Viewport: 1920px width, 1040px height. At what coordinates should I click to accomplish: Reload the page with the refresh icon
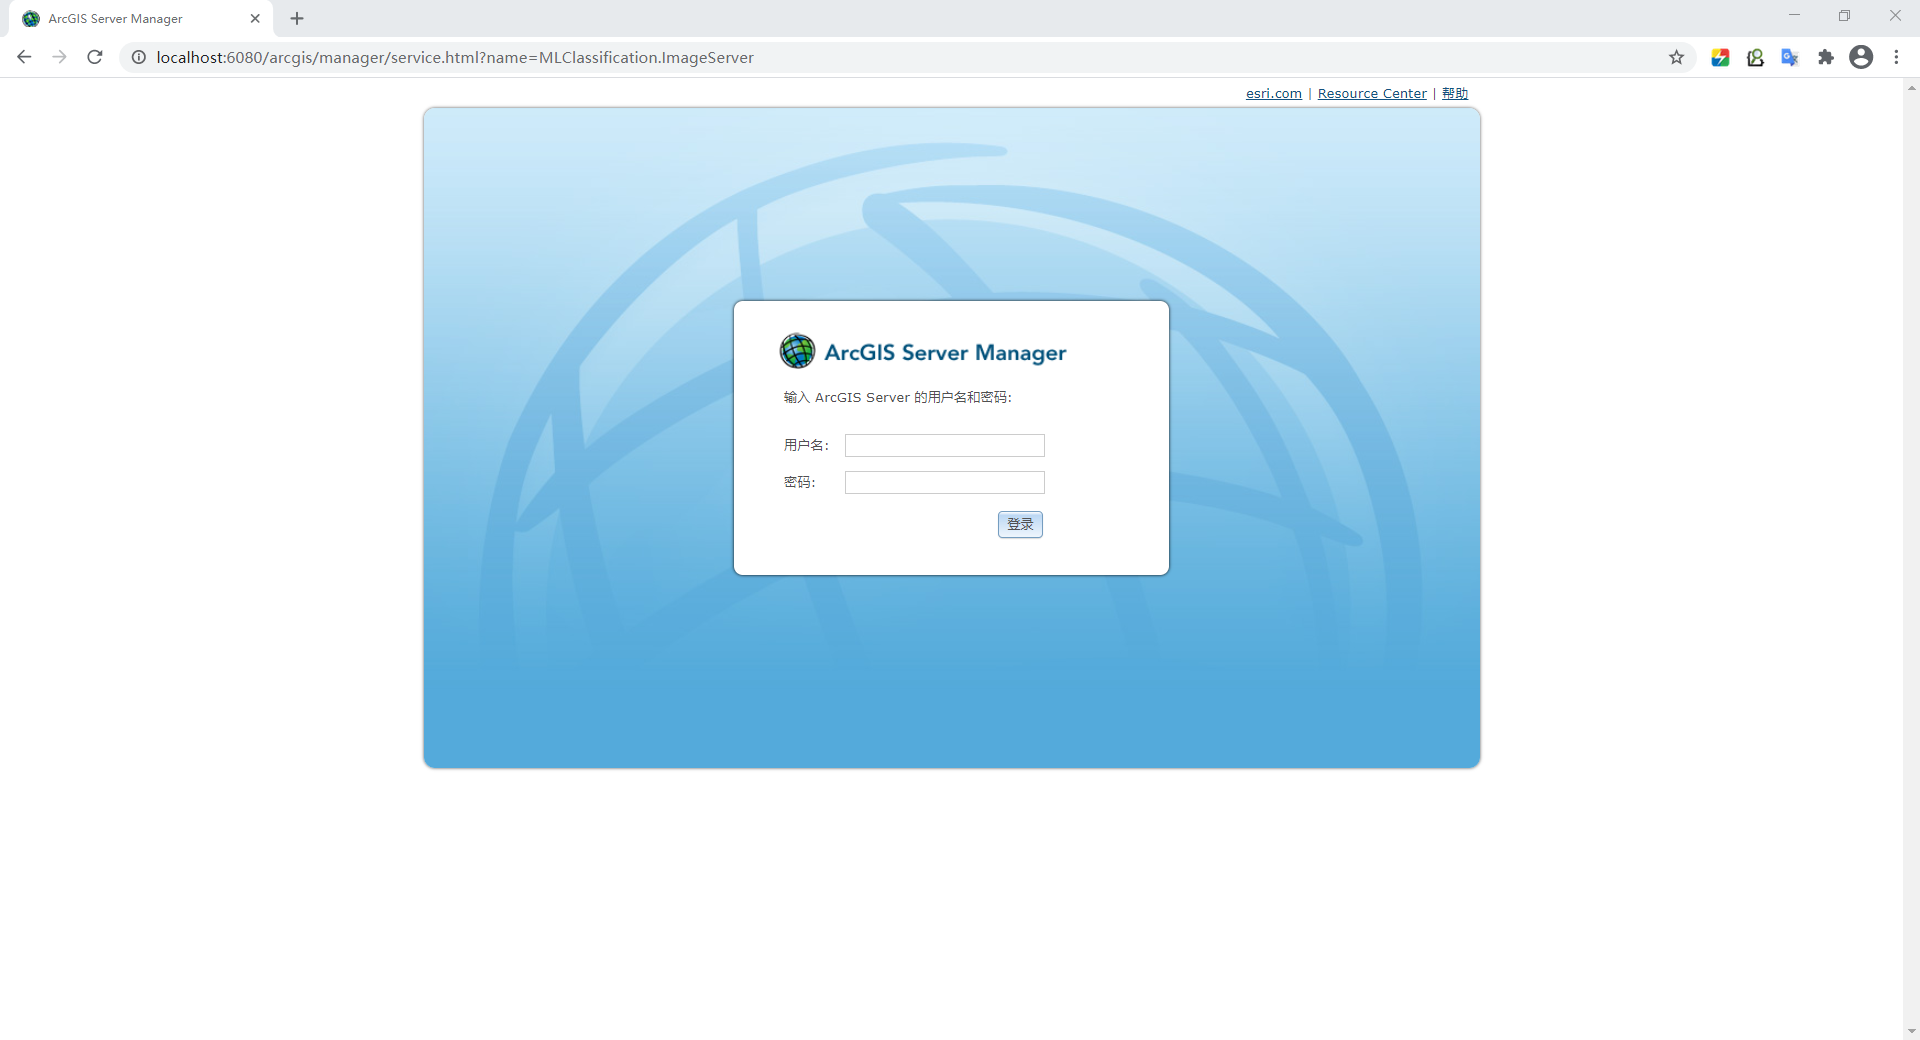pos(95,57)
